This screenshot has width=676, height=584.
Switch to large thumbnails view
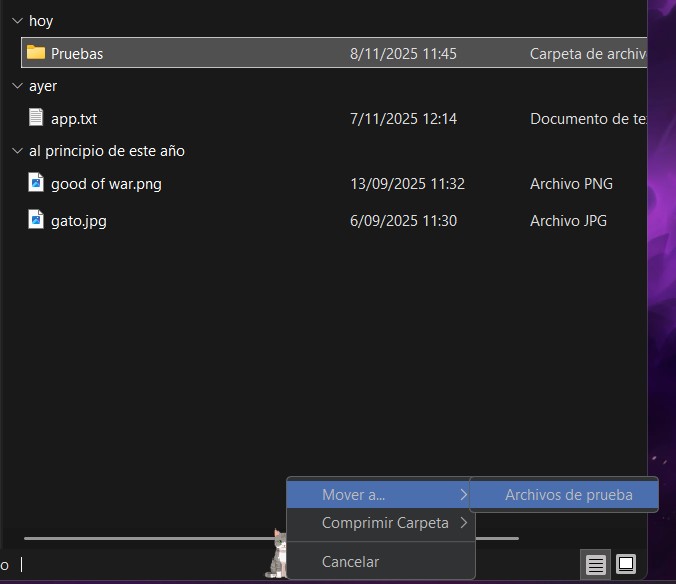click(x=626, y=564)
